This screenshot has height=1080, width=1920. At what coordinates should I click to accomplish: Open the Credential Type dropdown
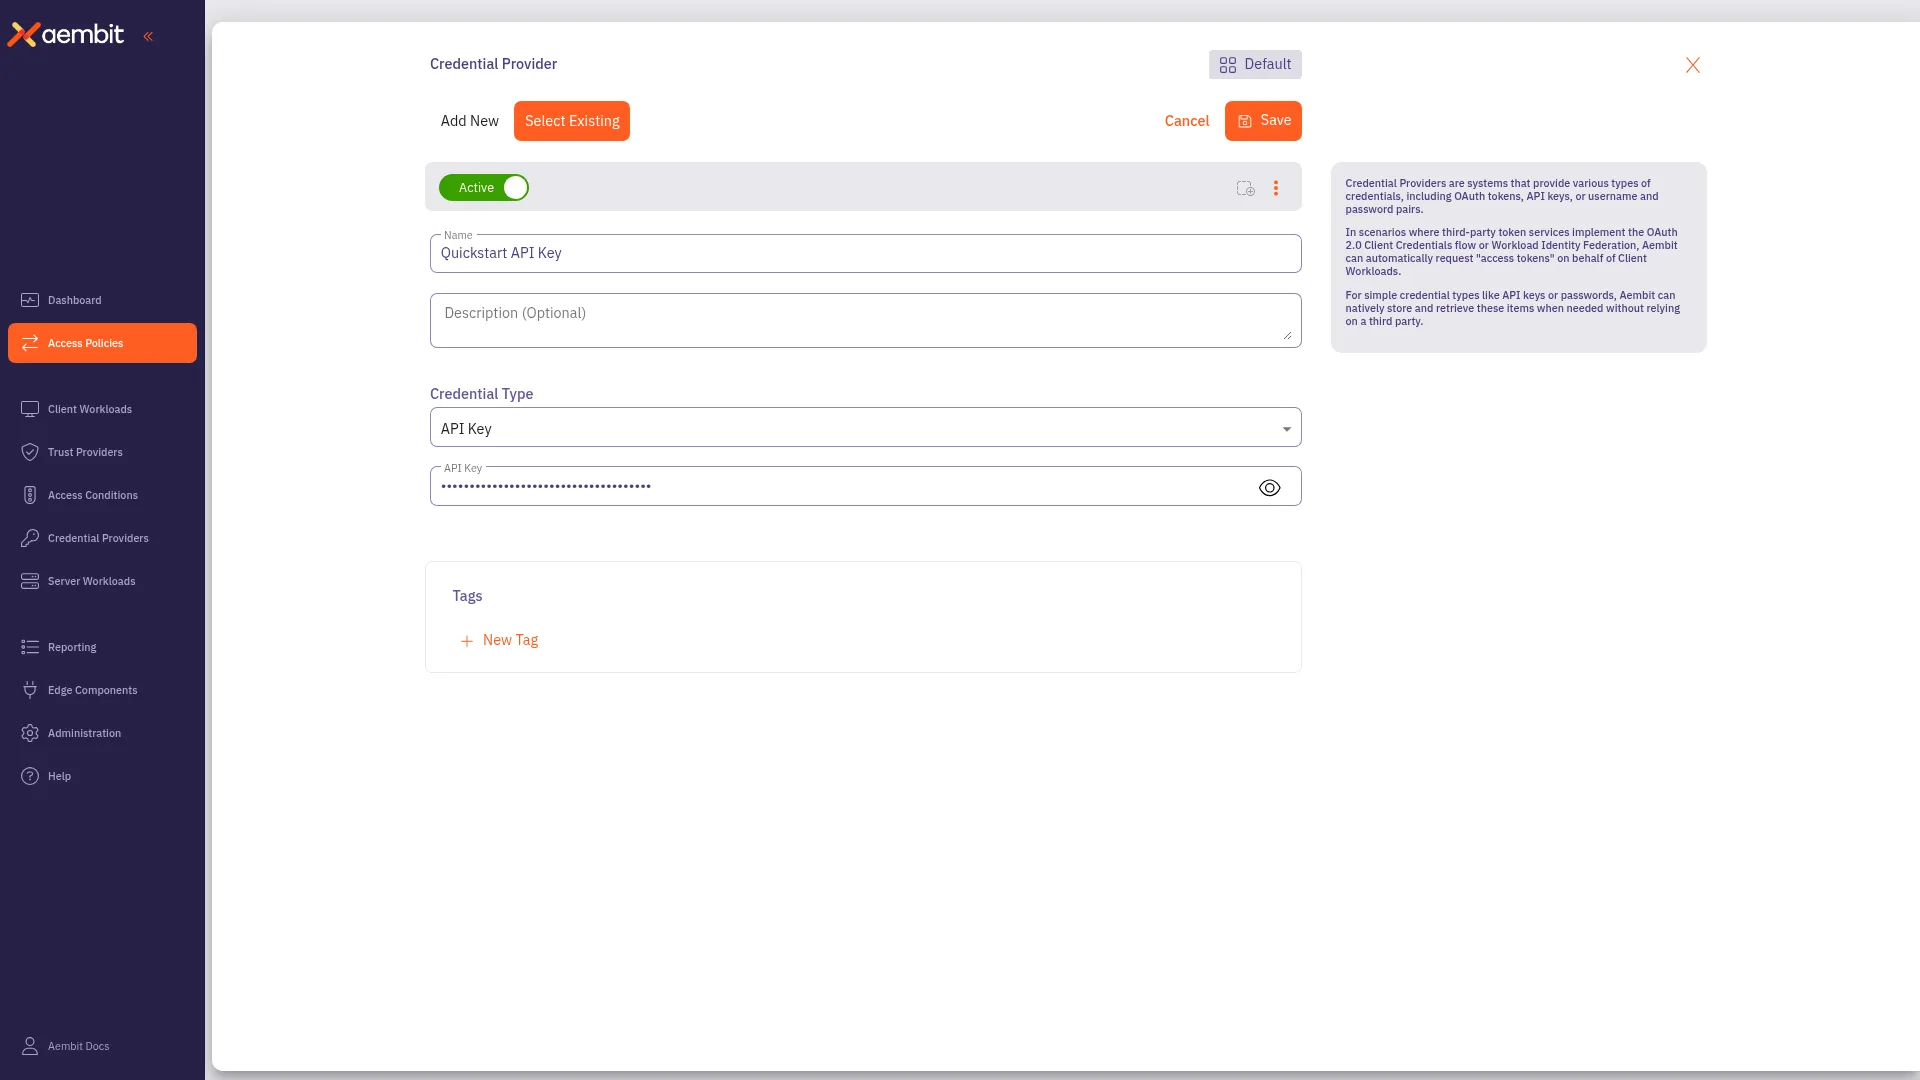click(x=866, y=428)
